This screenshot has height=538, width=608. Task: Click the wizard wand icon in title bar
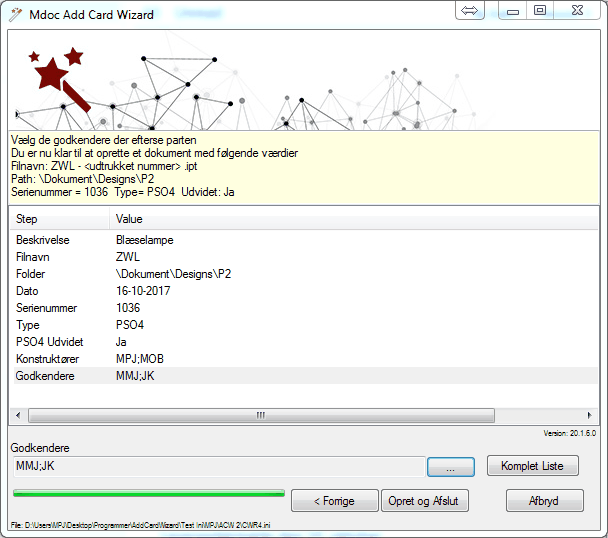point(16,14)
